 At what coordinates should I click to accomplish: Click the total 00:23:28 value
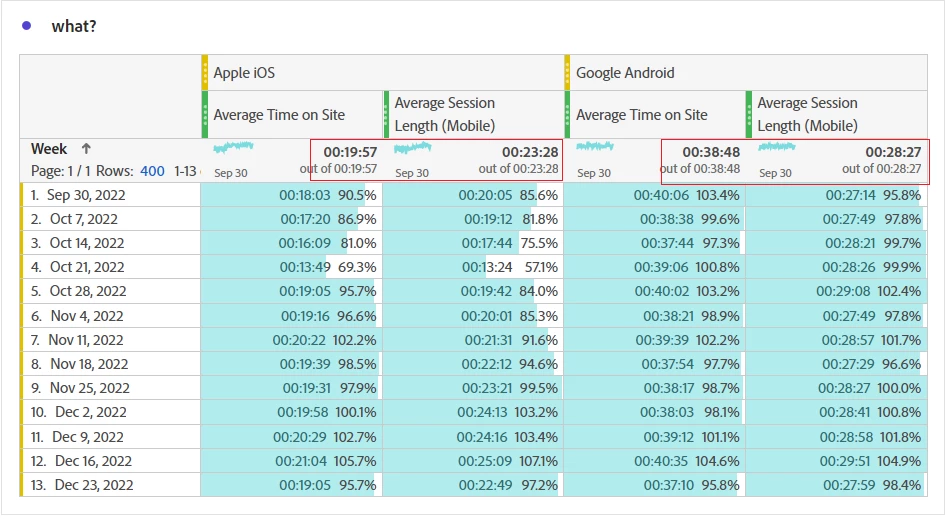click(530, 152)
